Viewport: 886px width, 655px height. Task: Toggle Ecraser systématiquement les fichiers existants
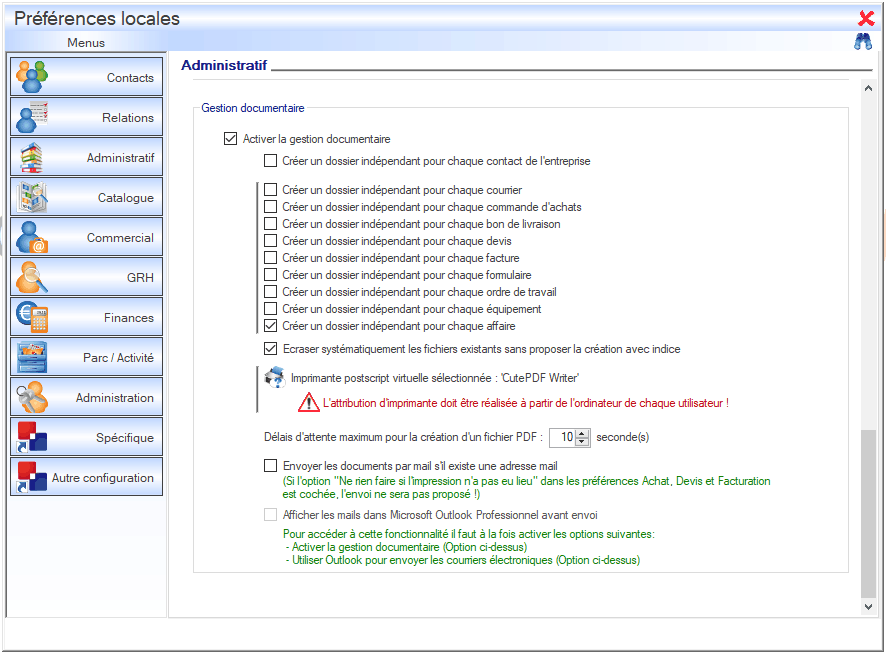(x=270, y=349)
